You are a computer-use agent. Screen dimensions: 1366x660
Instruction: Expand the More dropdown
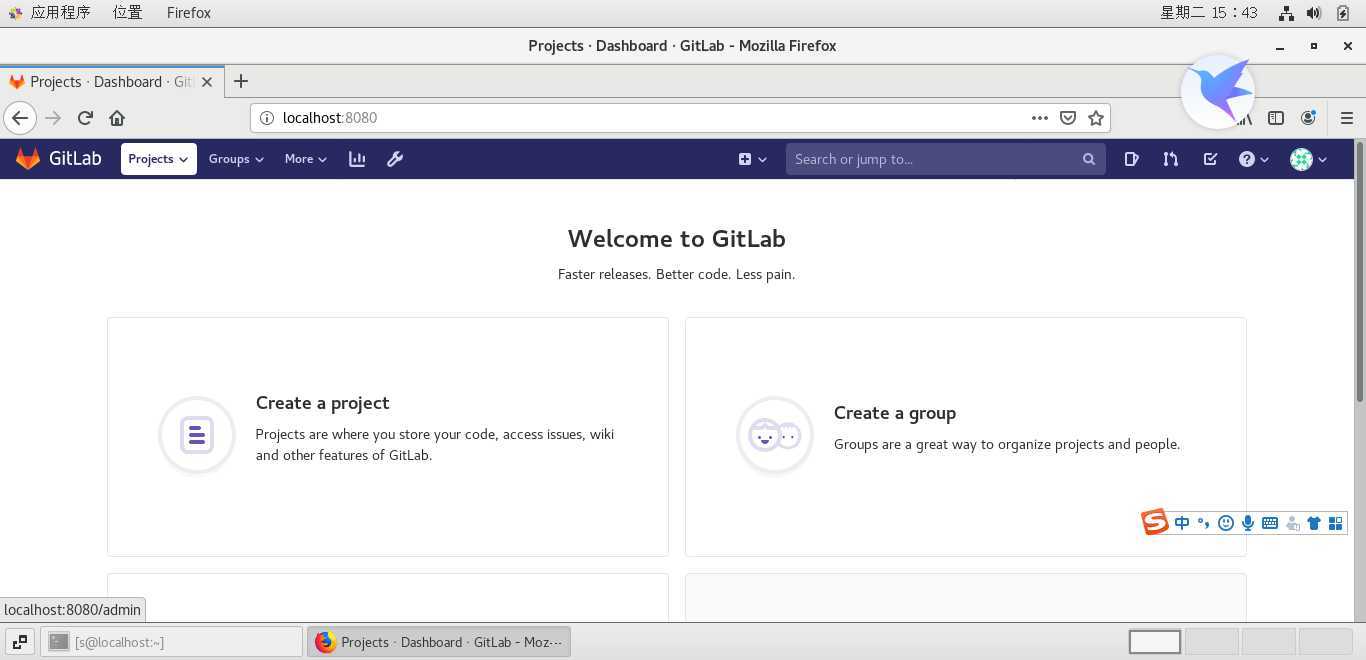click(x=306, y=159)
